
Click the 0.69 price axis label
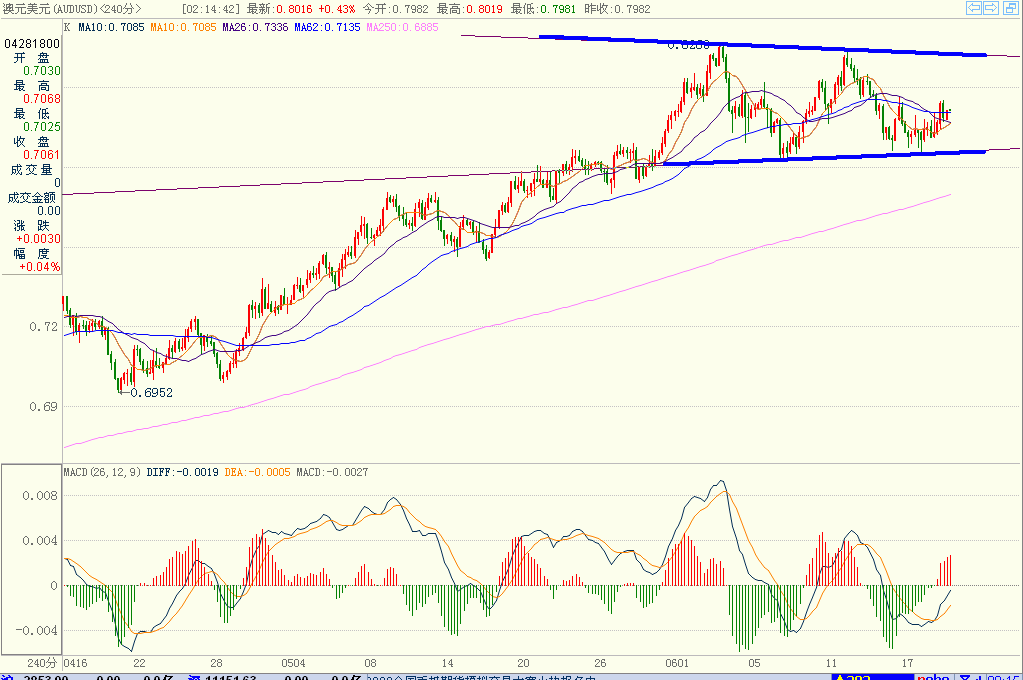[x=44, y=407]
